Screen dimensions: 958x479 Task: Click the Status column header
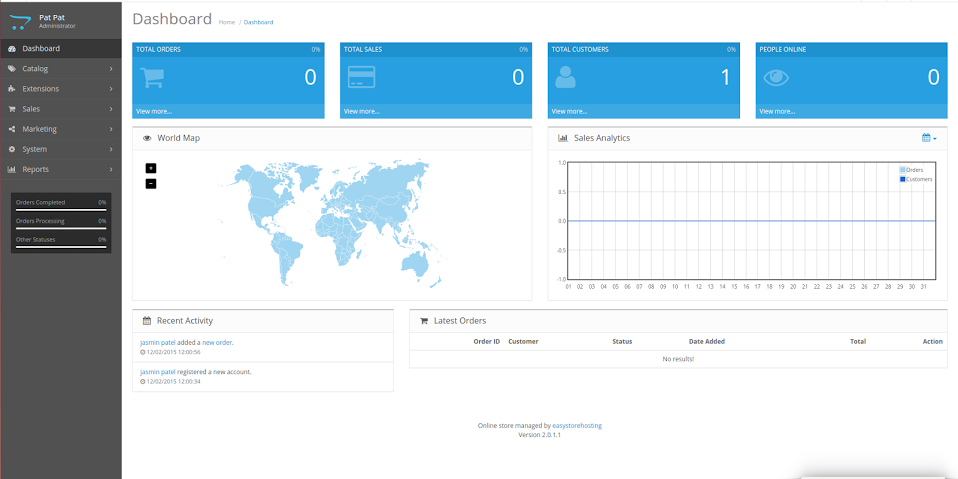(x=622, y=342)
